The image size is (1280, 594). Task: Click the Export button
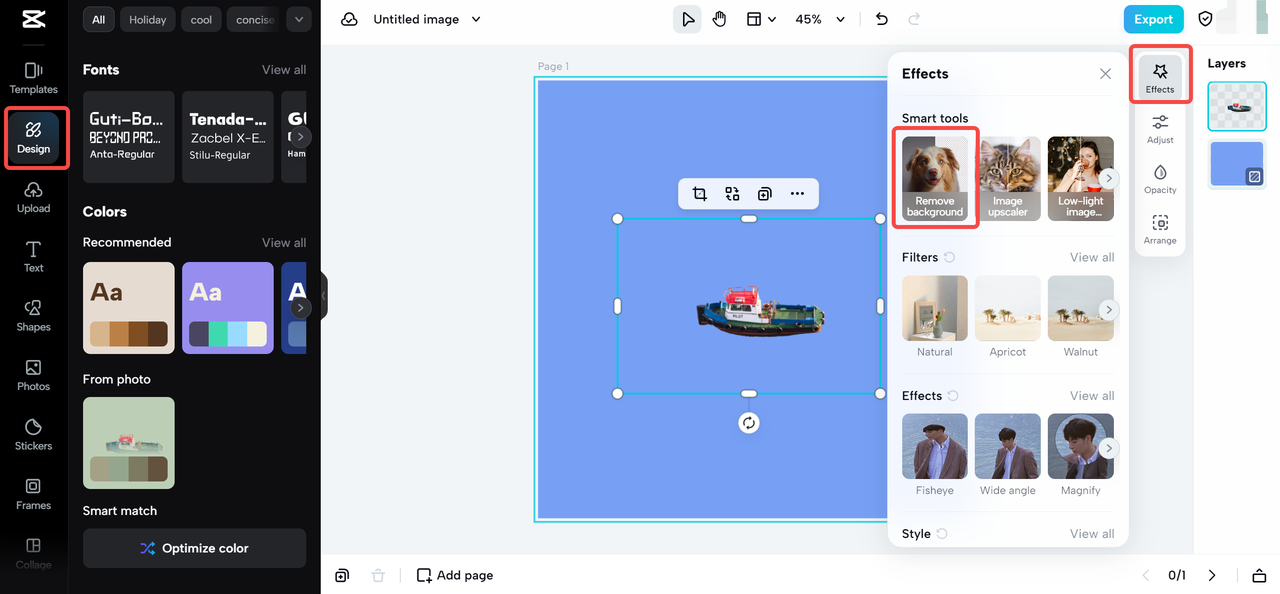point(1153,19)
